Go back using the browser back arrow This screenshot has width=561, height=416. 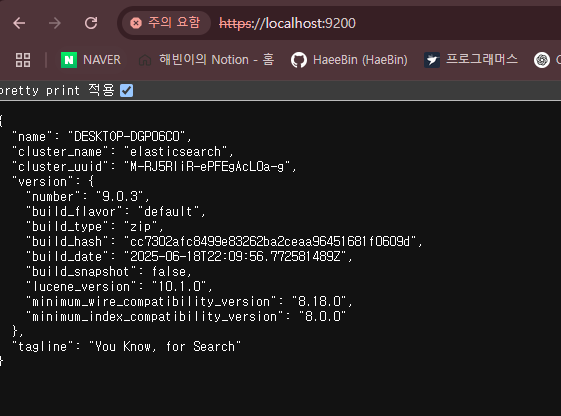(19, 23)
